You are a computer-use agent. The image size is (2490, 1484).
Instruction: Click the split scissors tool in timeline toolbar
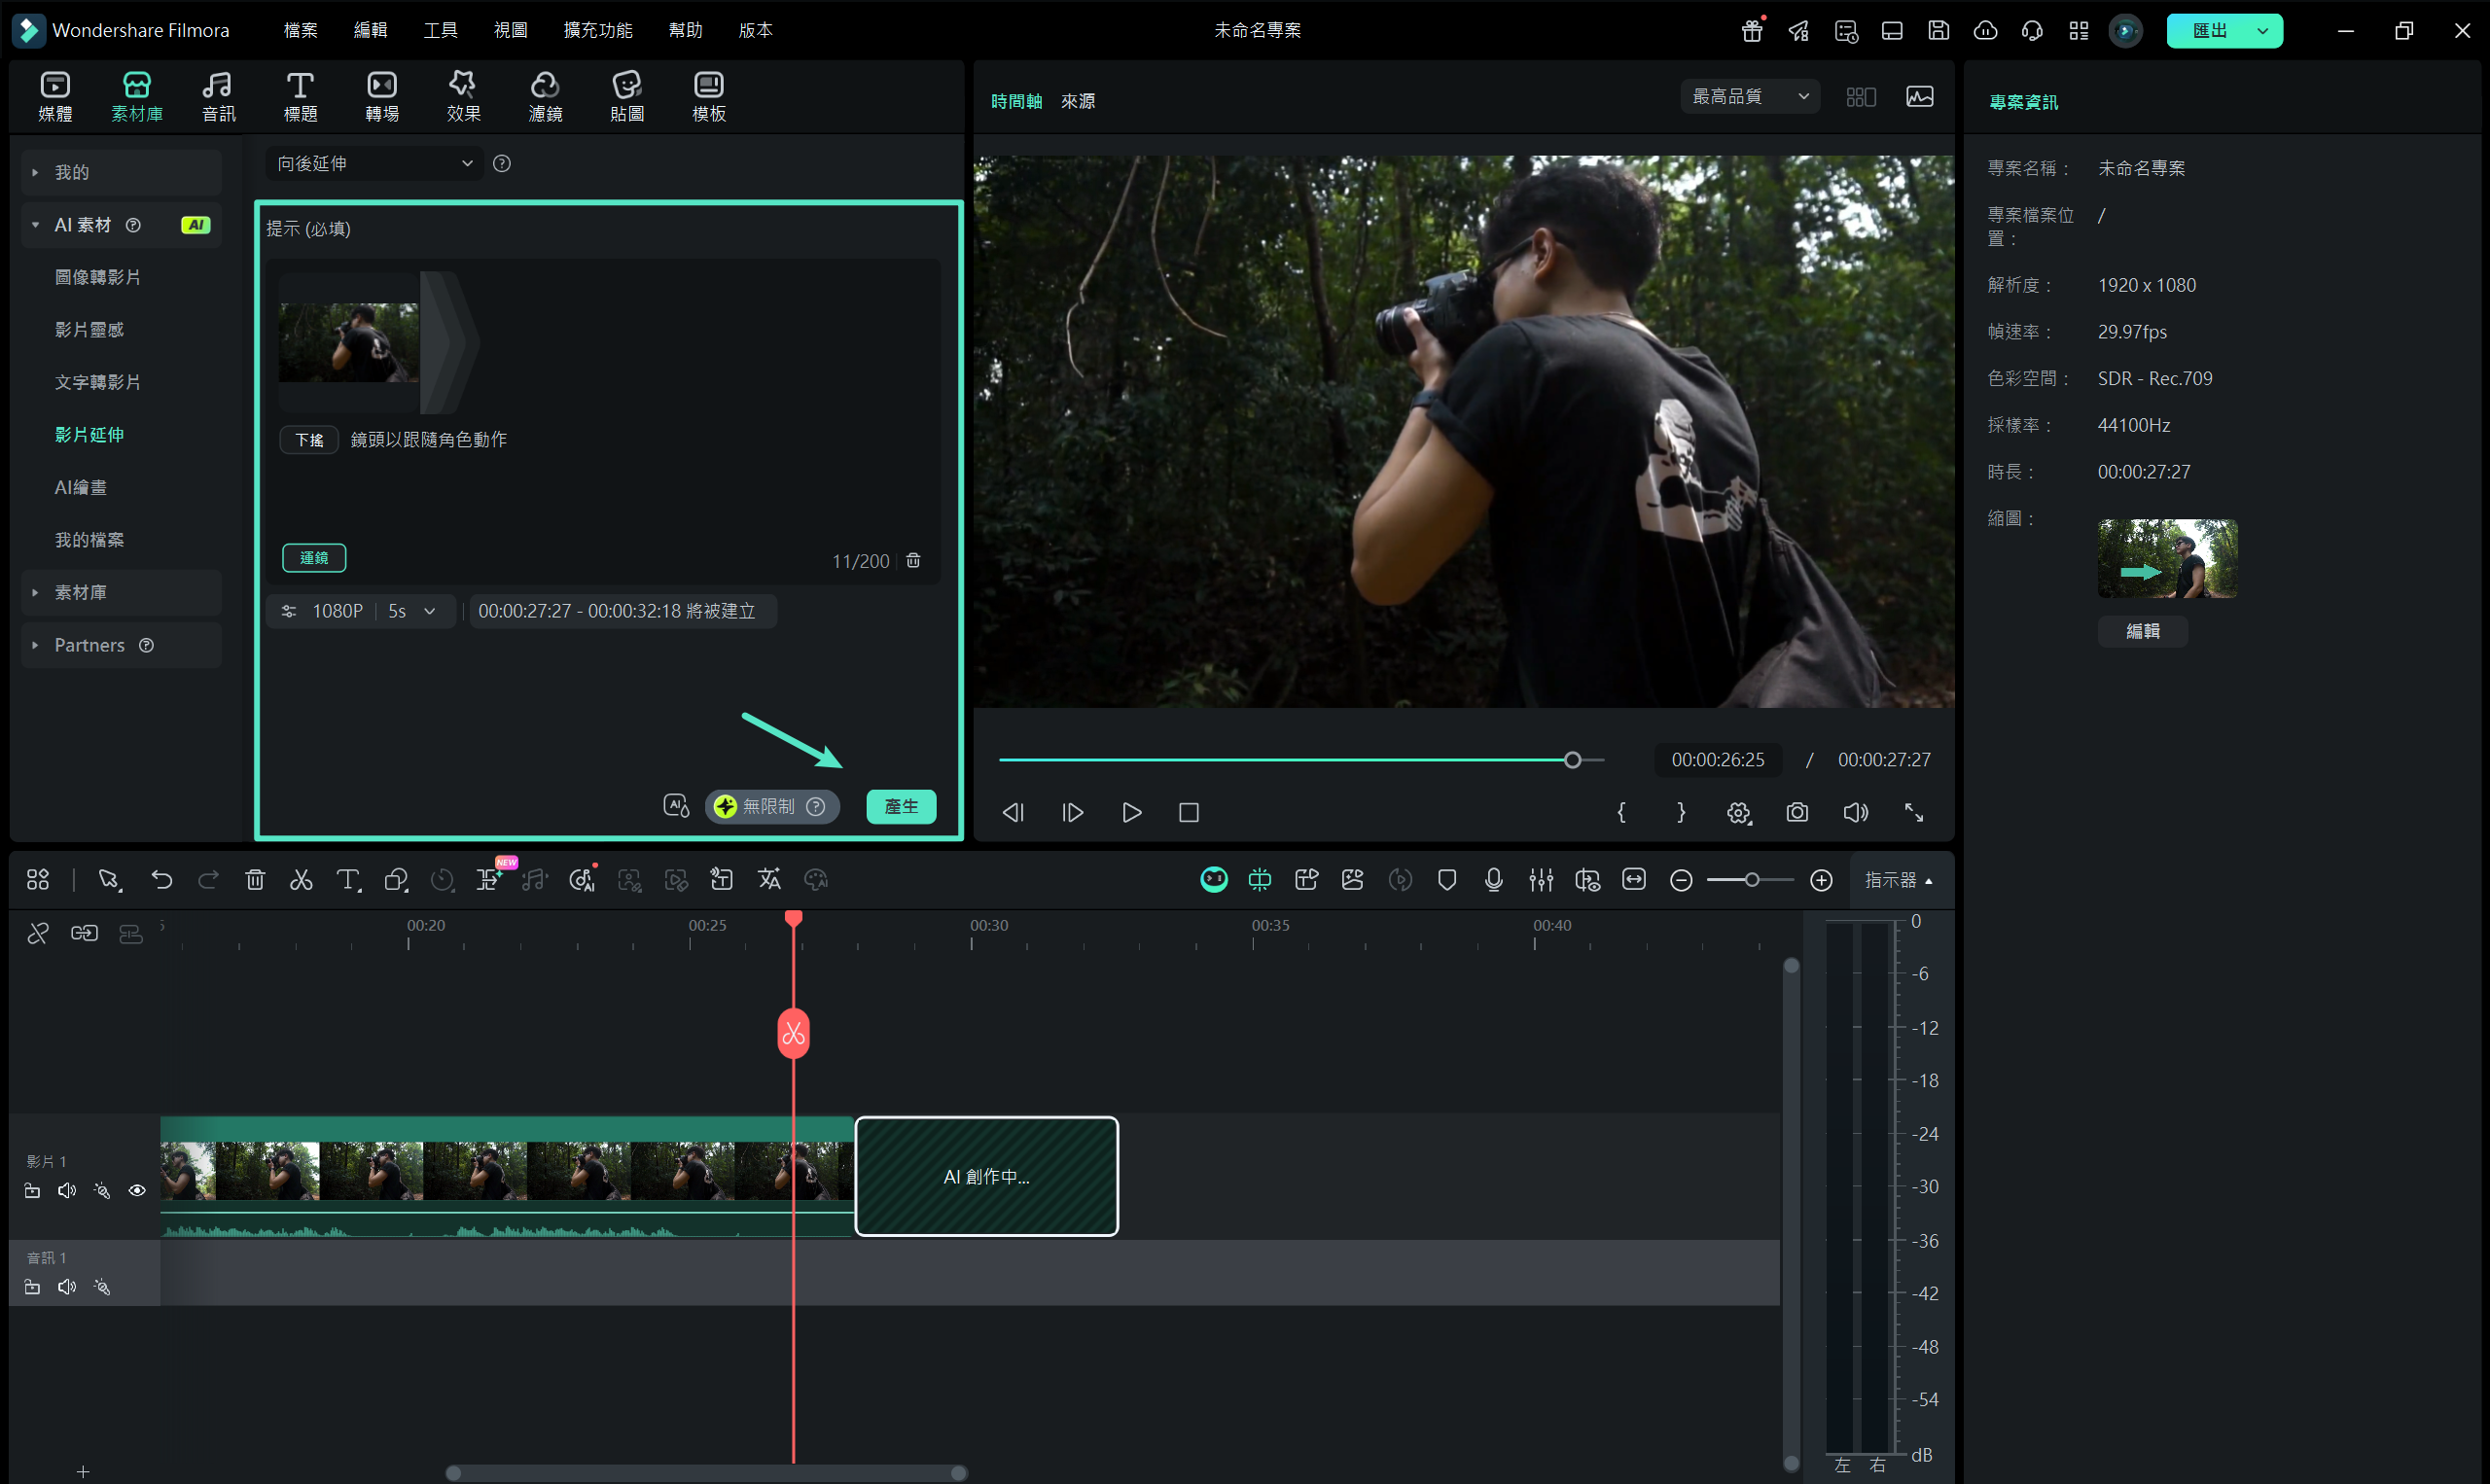pyautogui.click(x=301, y=880)
